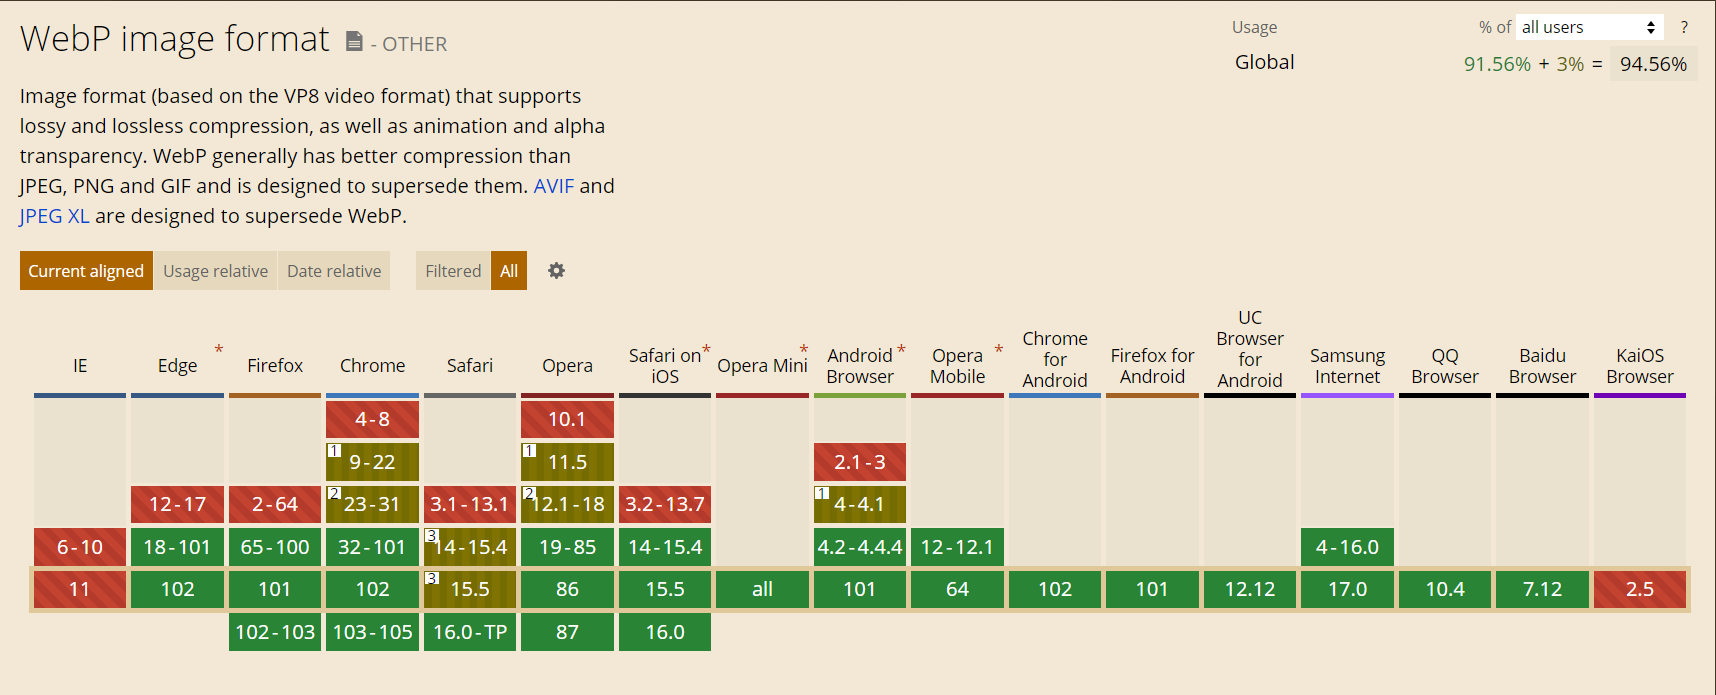Screen dimensions: 1716x695
Task: Select the Date relative tab
Action: click(334, 271)
